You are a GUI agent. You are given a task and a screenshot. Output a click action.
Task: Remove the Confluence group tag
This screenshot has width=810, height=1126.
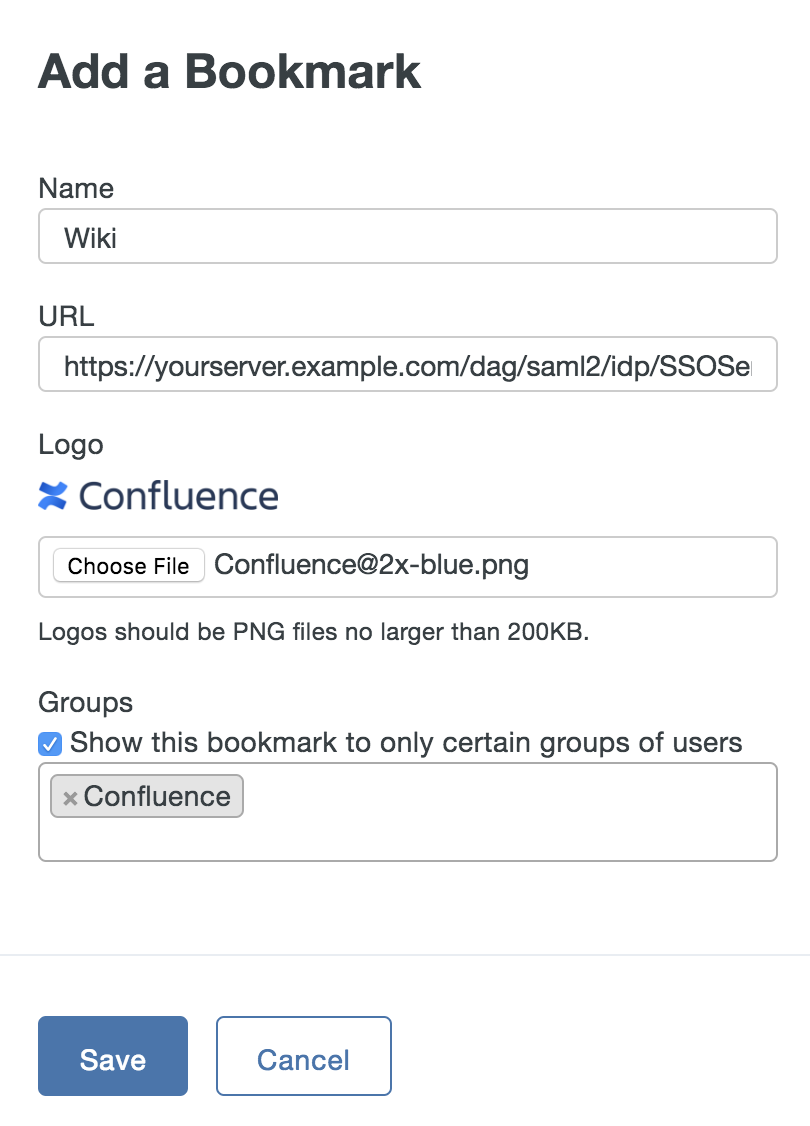tap(70, 798)
